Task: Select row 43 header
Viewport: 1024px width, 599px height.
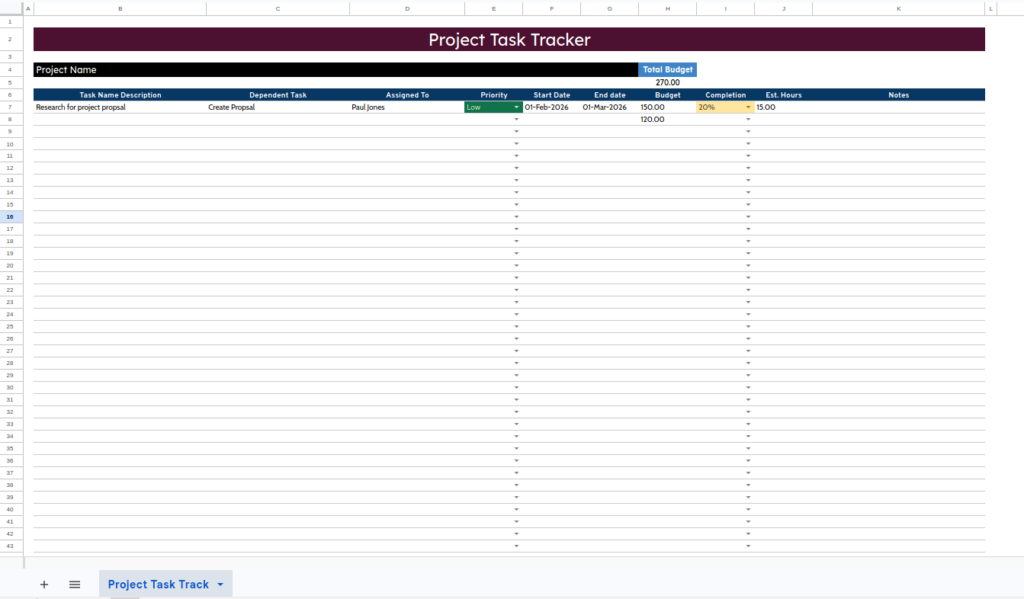Action: tap(10, 546)
